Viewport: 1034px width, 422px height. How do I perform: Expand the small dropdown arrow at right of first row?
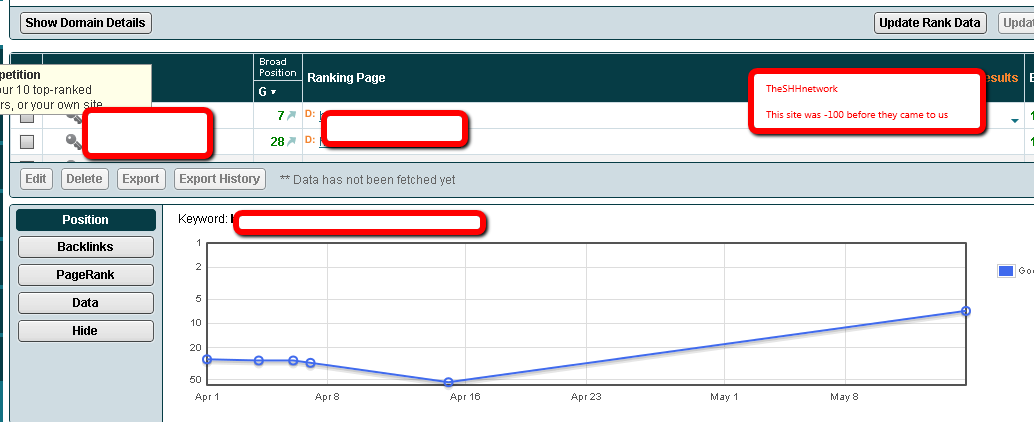(1015, 121)
